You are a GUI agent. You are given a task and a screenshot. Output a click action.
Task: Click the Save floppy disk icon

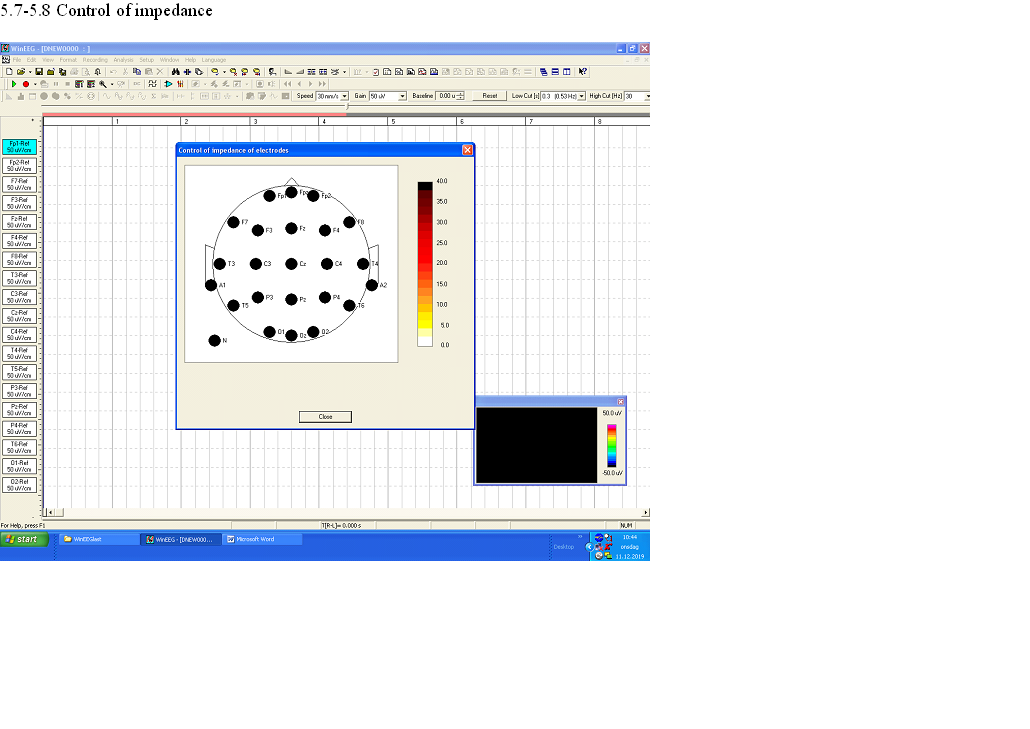(x=39, y=72)
